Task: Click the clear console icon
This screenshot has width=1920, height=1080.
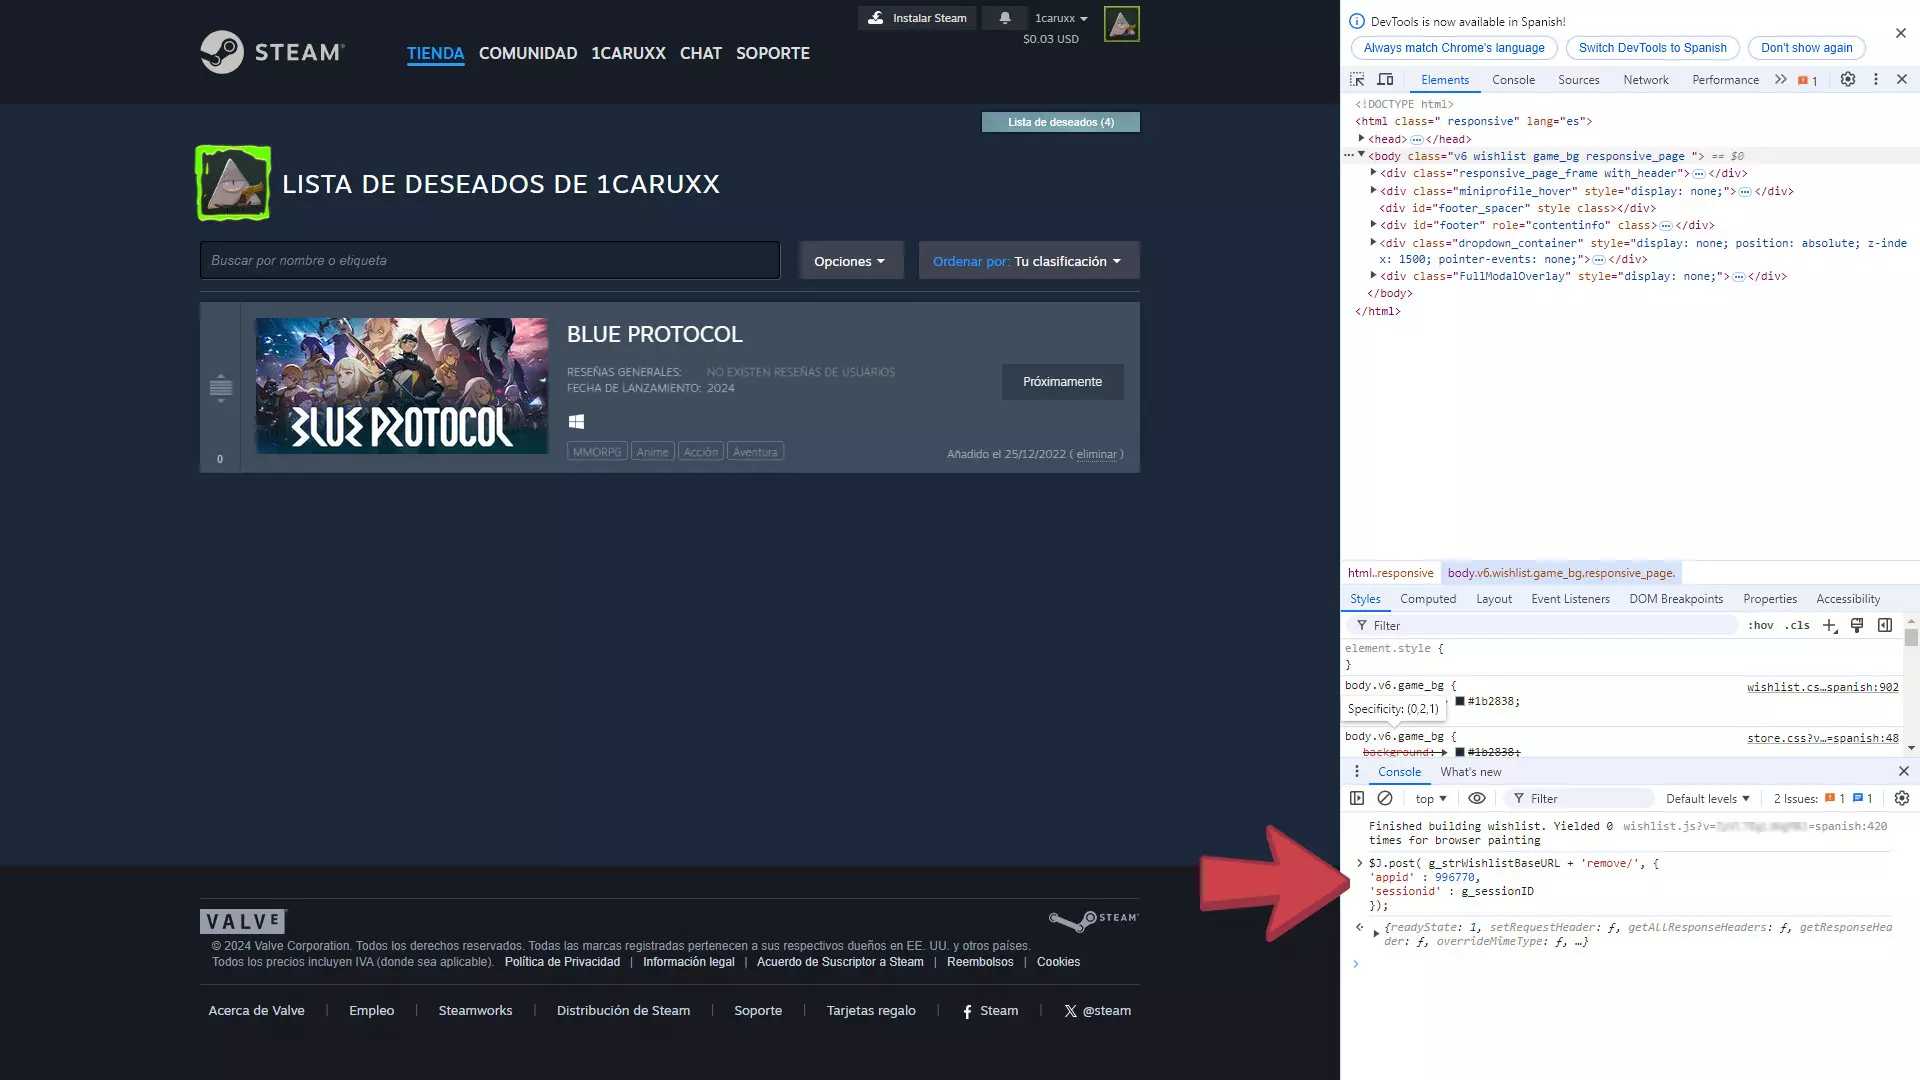Action: coord(1385,798)
